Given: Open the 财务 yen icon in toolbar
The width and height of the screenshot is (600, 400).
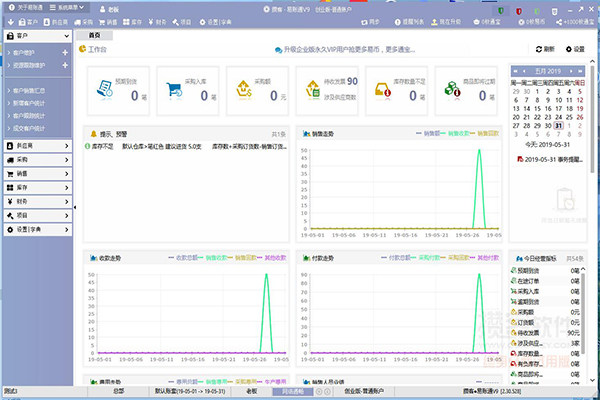Looking at the screenshot, I should pyautogui.click(x=151, y=22).
